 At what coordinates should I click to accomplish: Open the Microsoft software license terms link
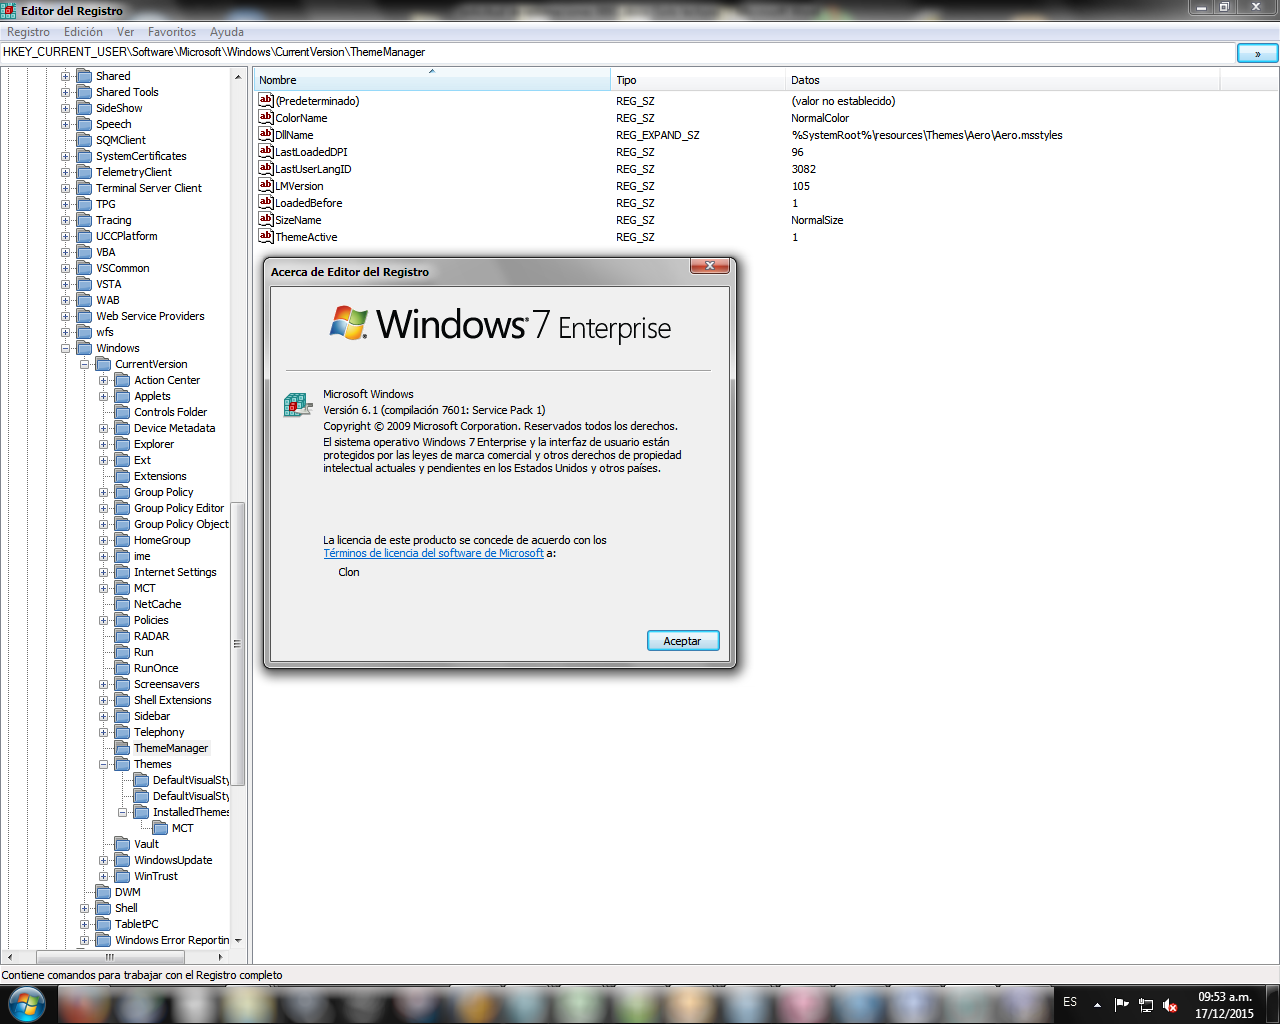pyautogui.click(x=434, y=552)
